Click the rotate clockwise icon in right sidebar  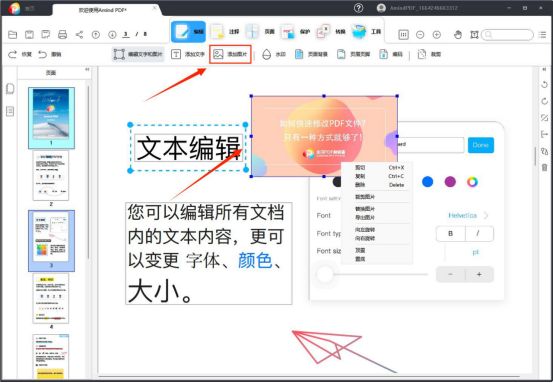(544, 102)
